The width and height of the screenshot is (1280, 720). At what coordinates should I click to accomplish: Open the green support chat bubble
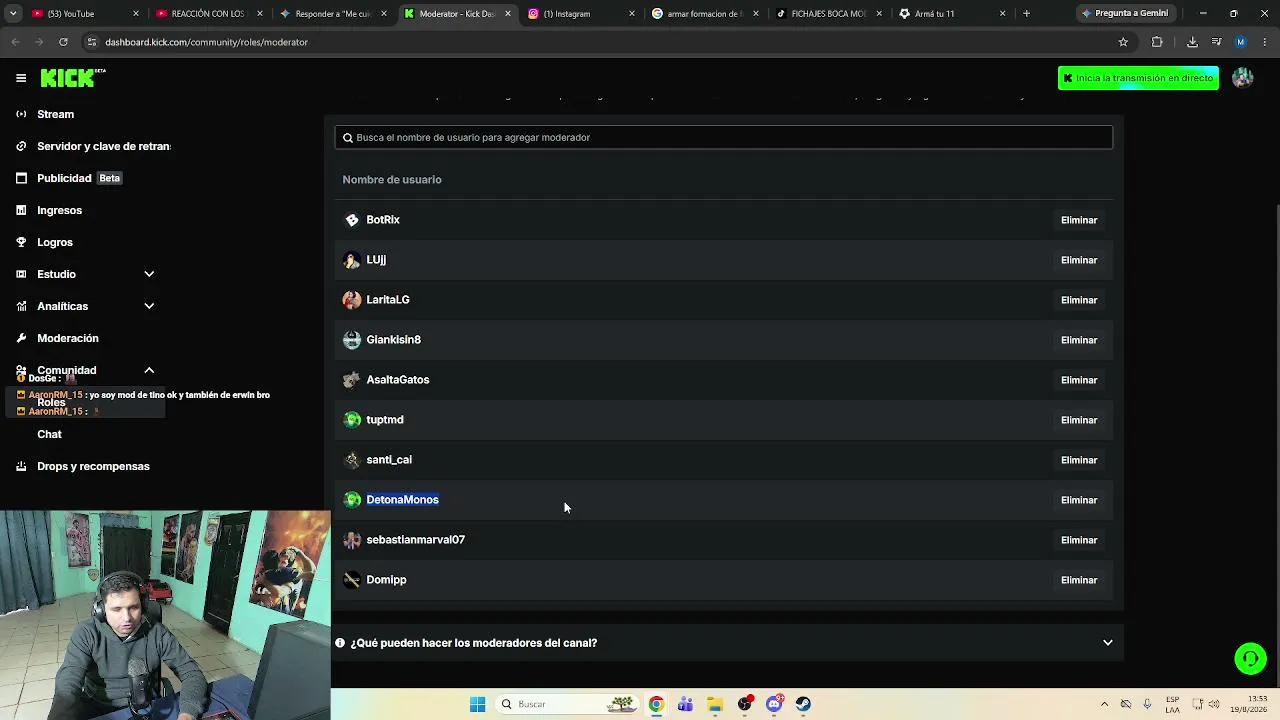1250,658
